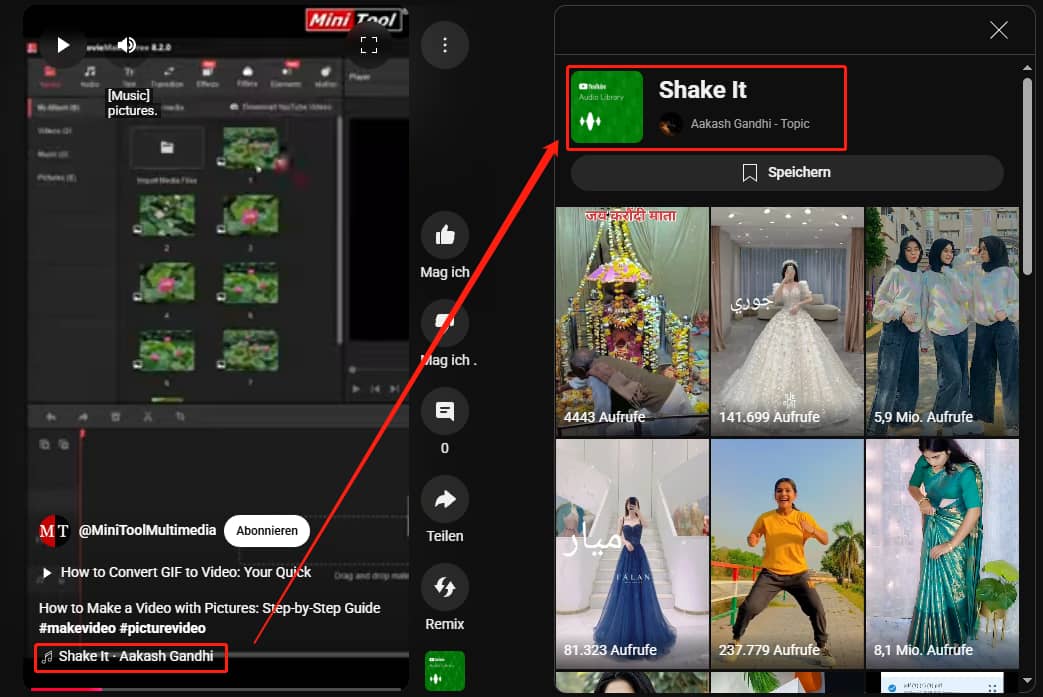Share the video via Teilen

(445, 499)
